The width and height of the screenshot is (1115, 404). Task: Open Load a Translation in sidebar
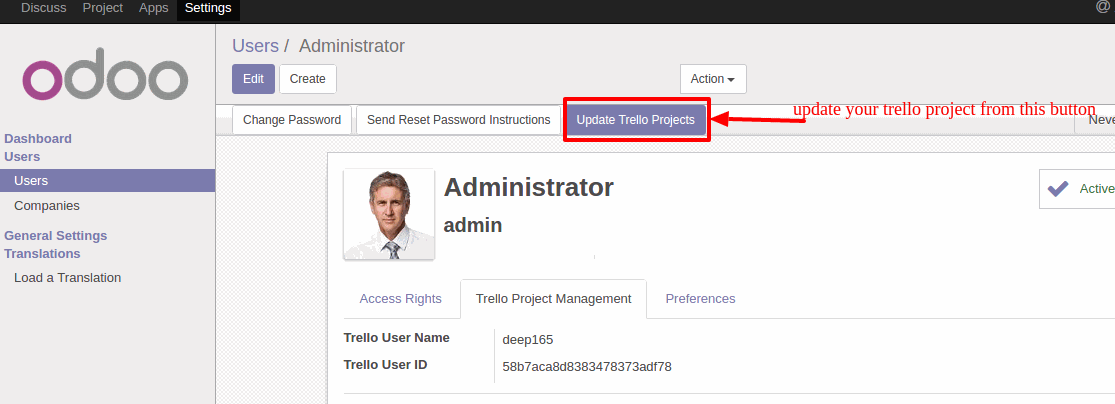coord(68,278)
